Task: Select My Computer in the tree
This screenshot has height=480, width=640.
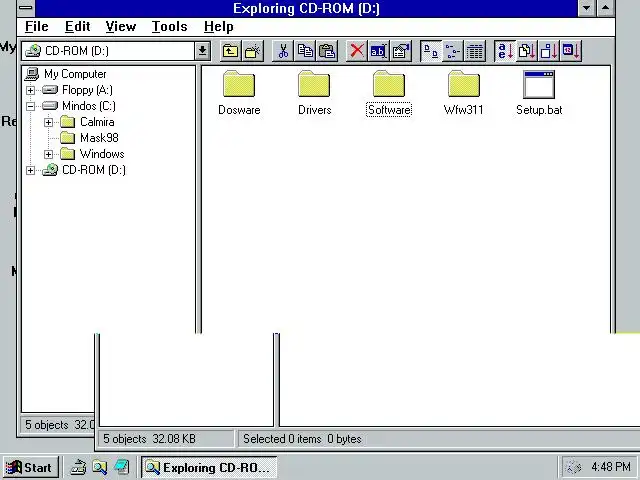Action: tap(75, 74)
